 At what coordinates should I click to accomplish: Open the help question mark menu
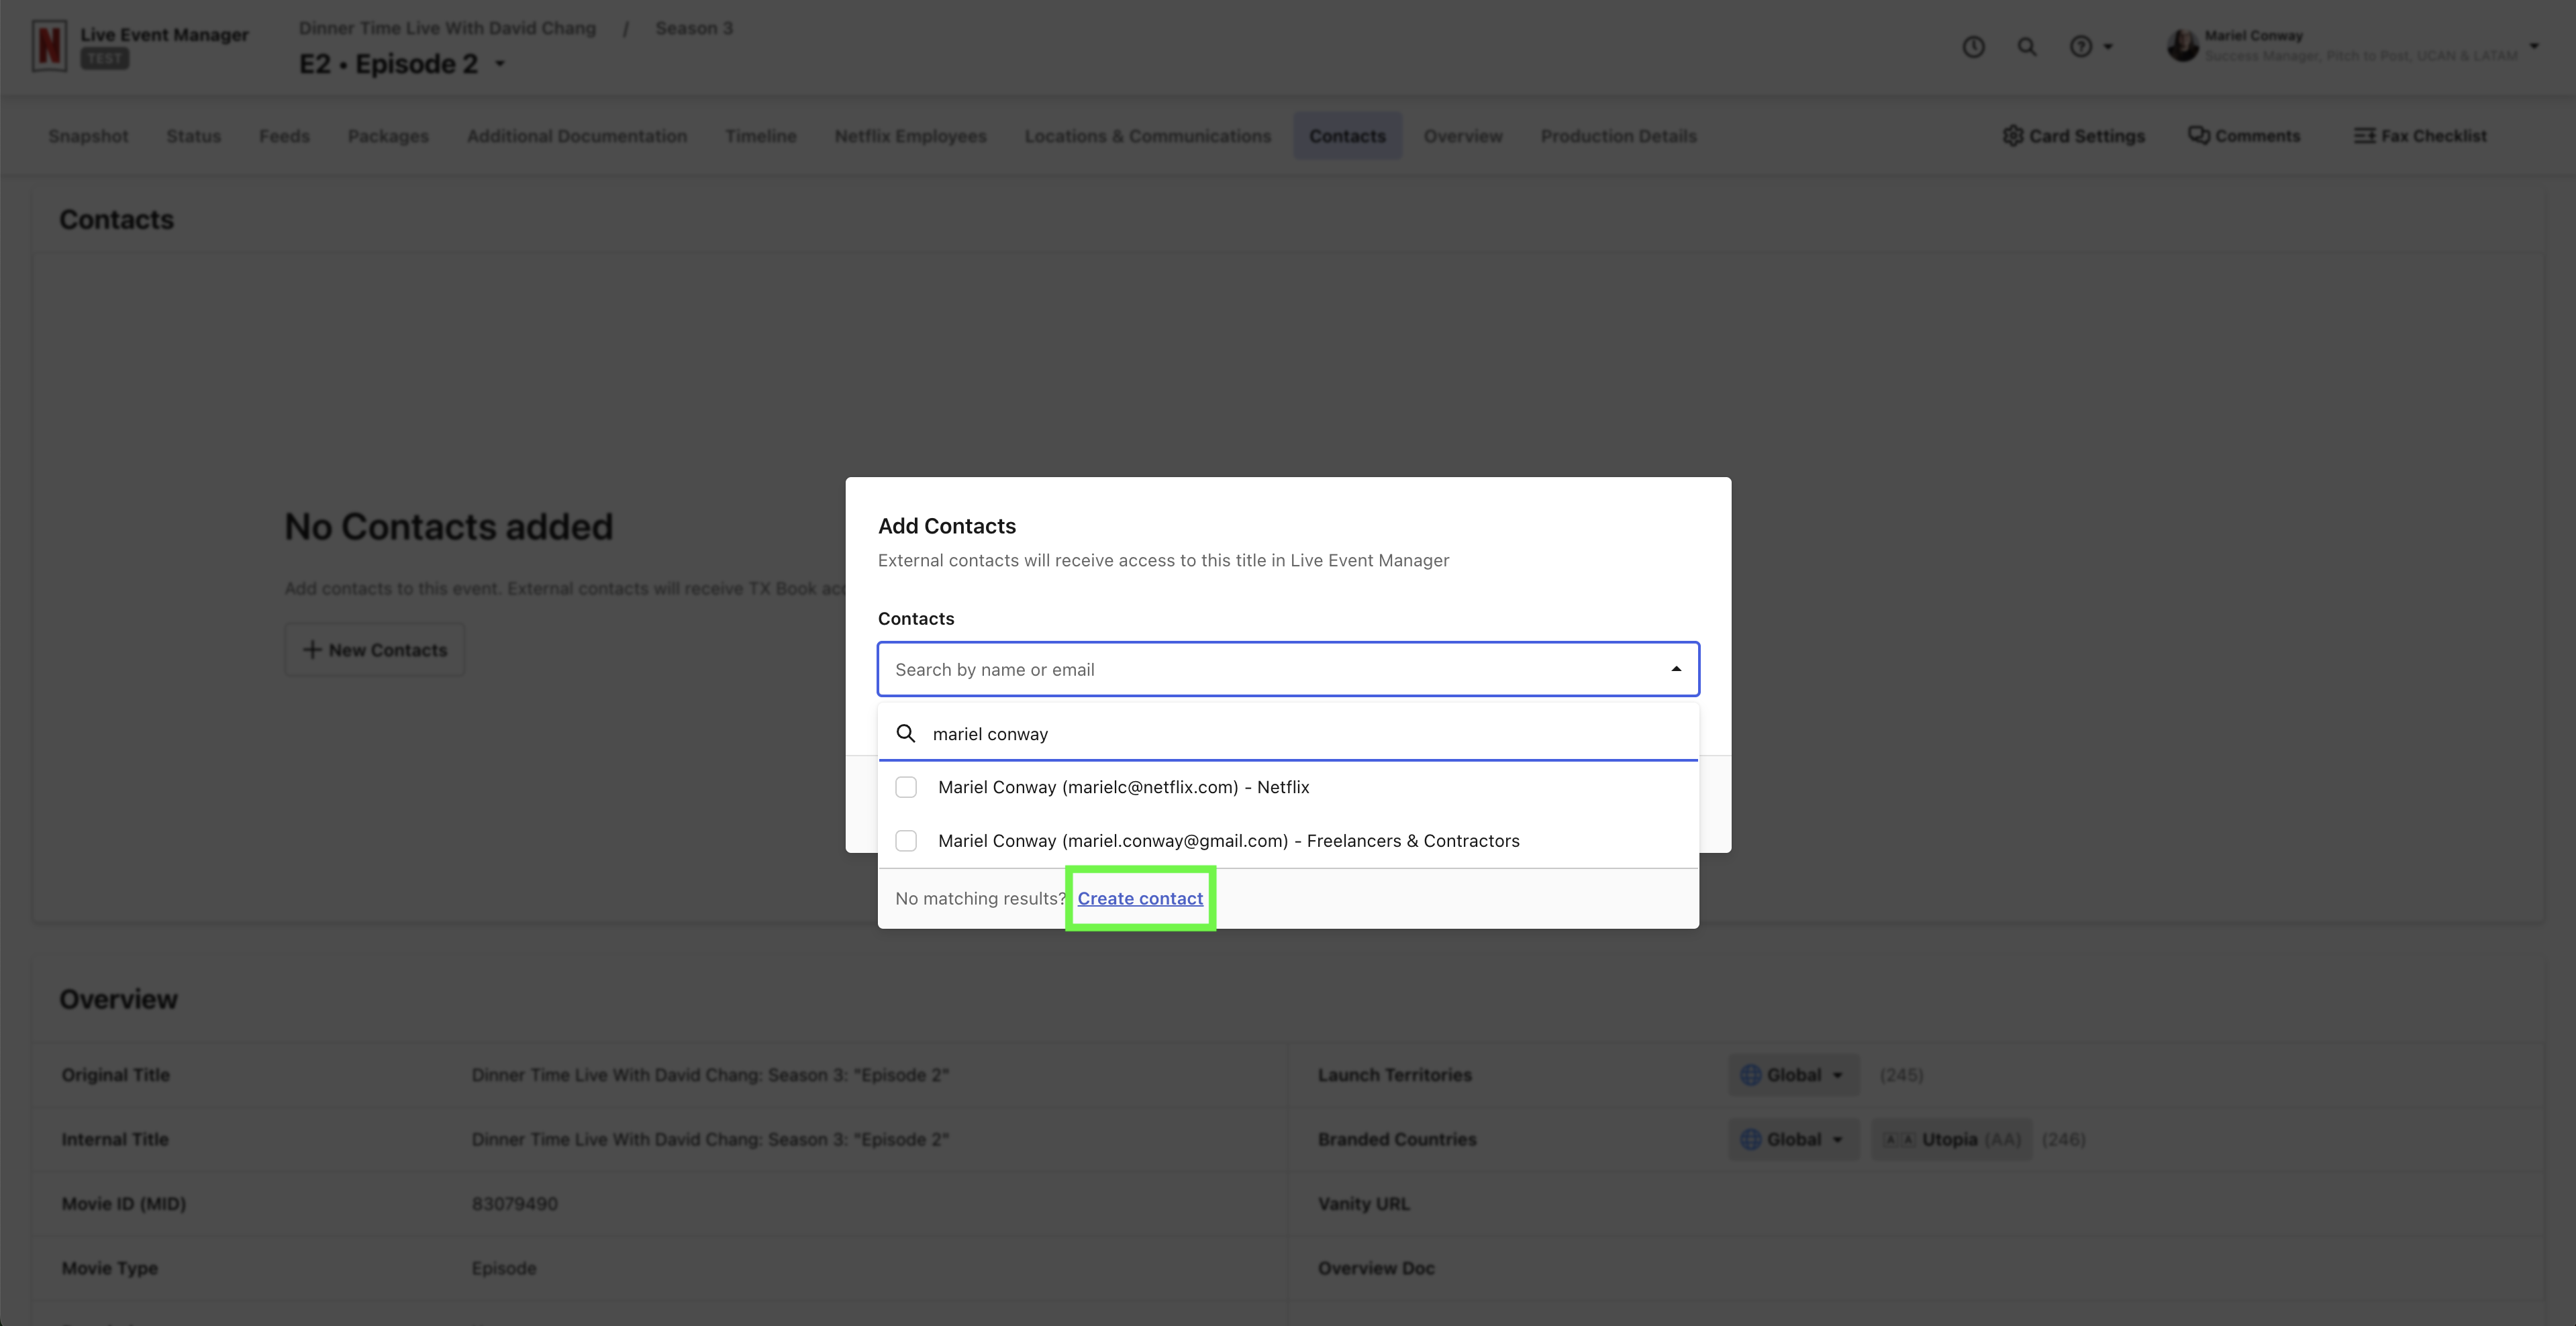click(x=2090, y=47)
